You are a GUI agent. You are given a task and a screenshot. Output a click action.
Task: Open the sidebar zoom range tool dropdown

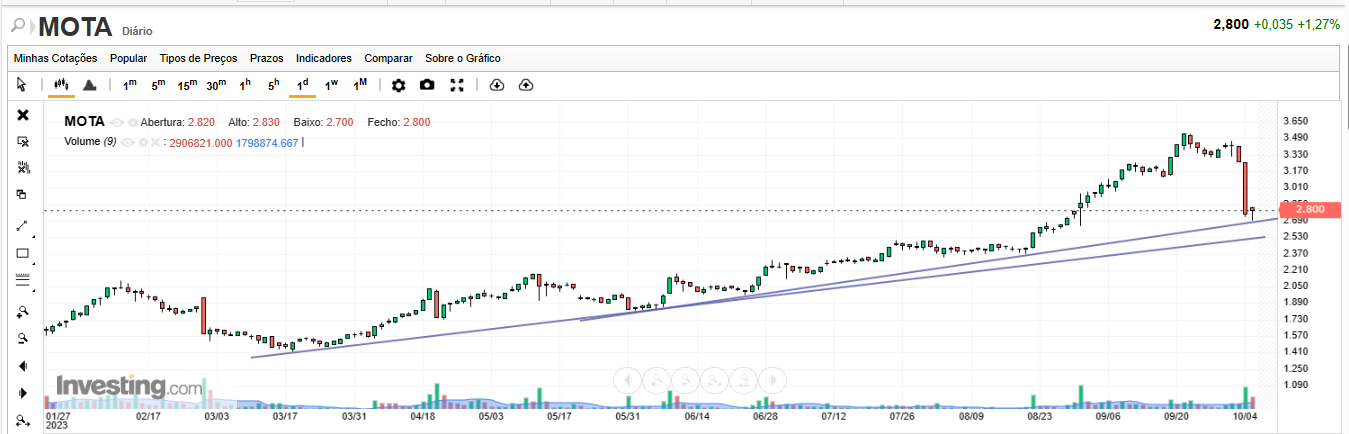click(23, 421)
